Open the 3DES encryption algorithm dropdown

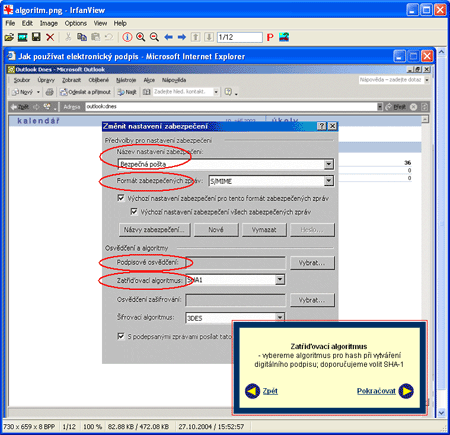280,317
